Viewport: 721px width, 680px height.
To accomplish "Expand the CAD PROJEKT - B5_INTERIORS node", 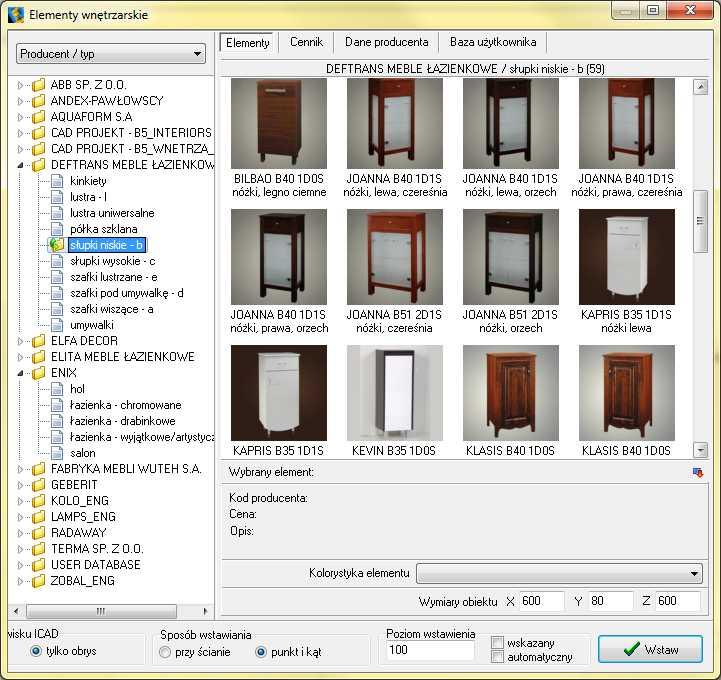I will (20, 133).
